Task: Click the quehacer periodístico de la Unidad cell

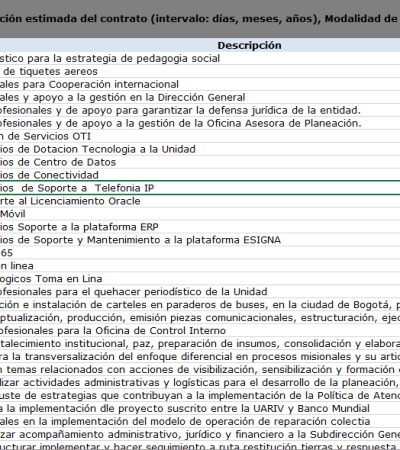Action: (200, 292)
